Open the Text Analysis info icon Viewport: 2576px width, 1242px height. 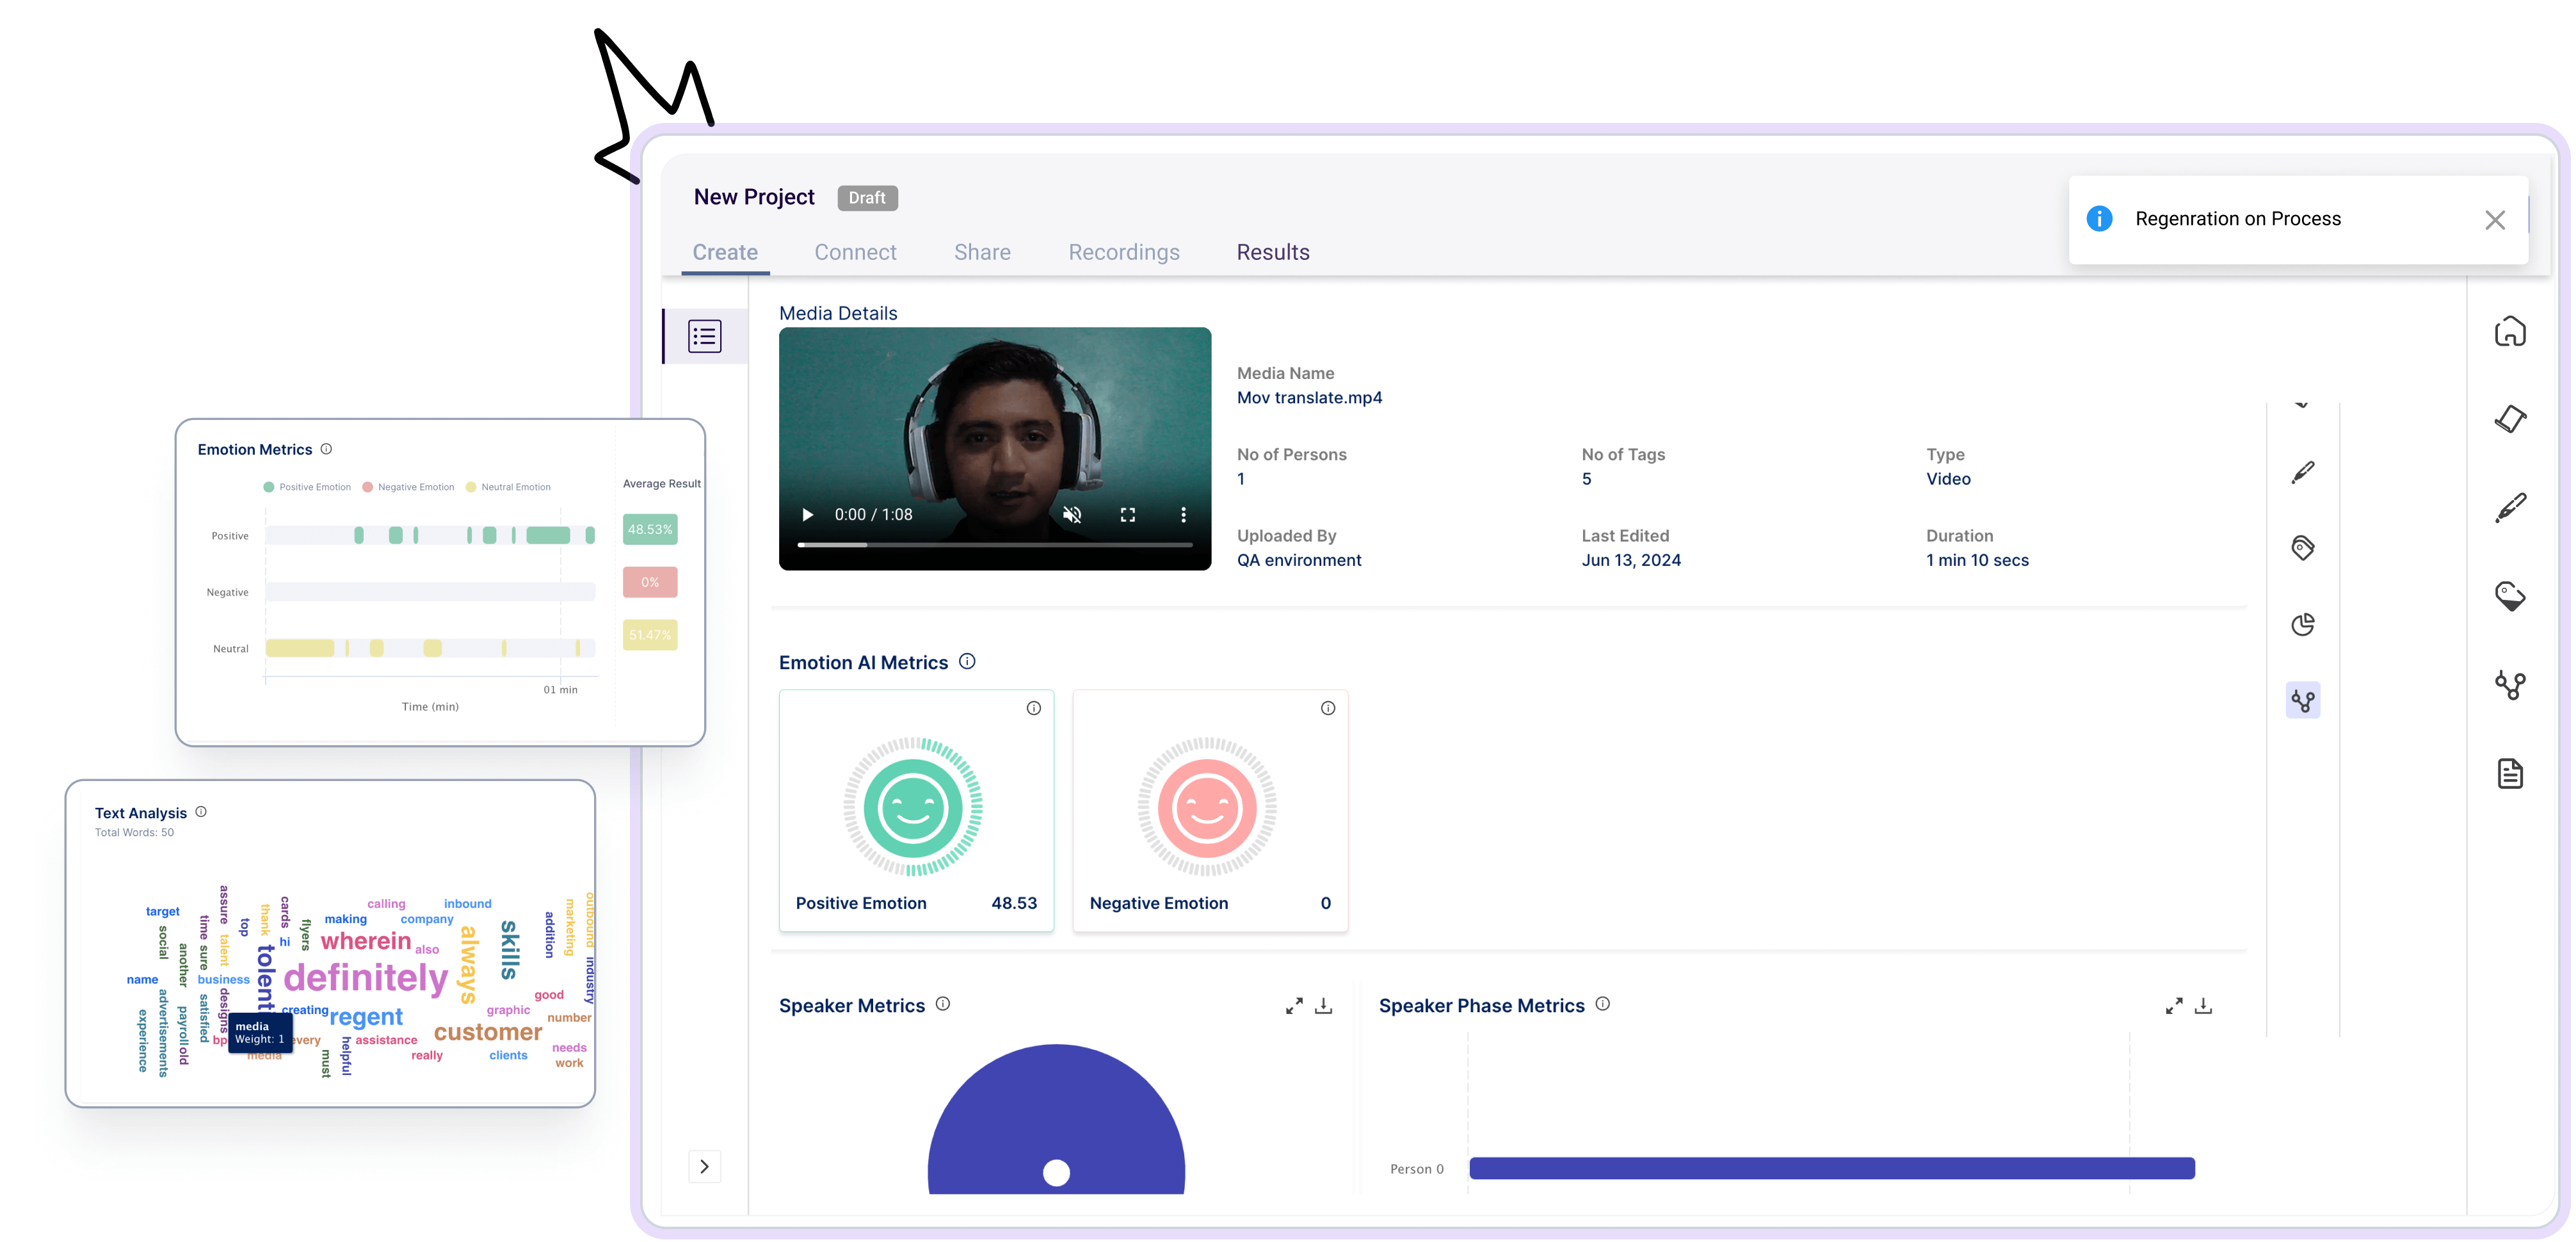tap(201, 812)
